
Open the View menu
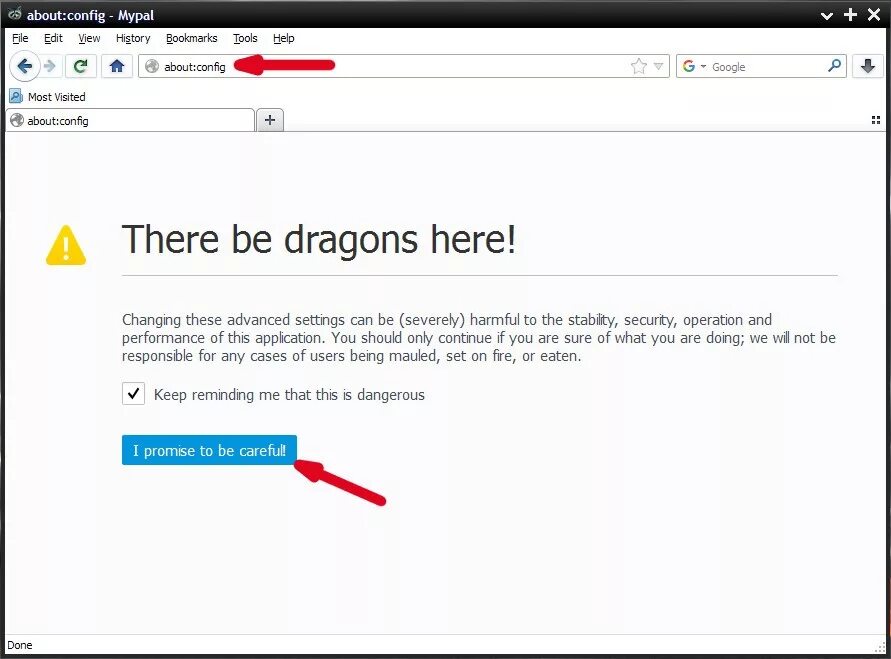89,38
